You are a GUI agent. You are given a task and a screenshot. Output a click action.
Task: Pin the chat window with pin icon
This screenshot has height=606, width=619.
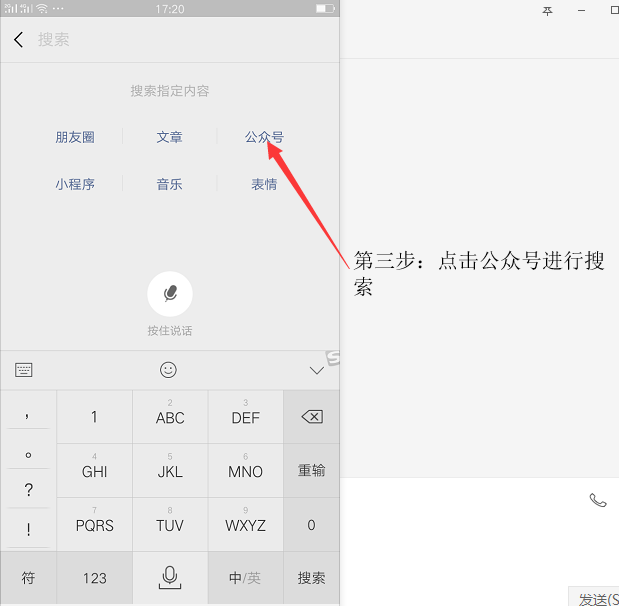pos(547,11)
